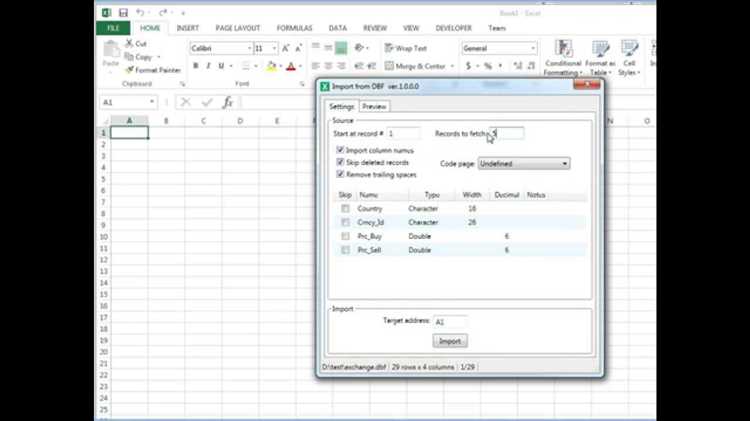Open the VIEW ribbon tab
This screenshot has height=421, width=750.
coord(410,28)
